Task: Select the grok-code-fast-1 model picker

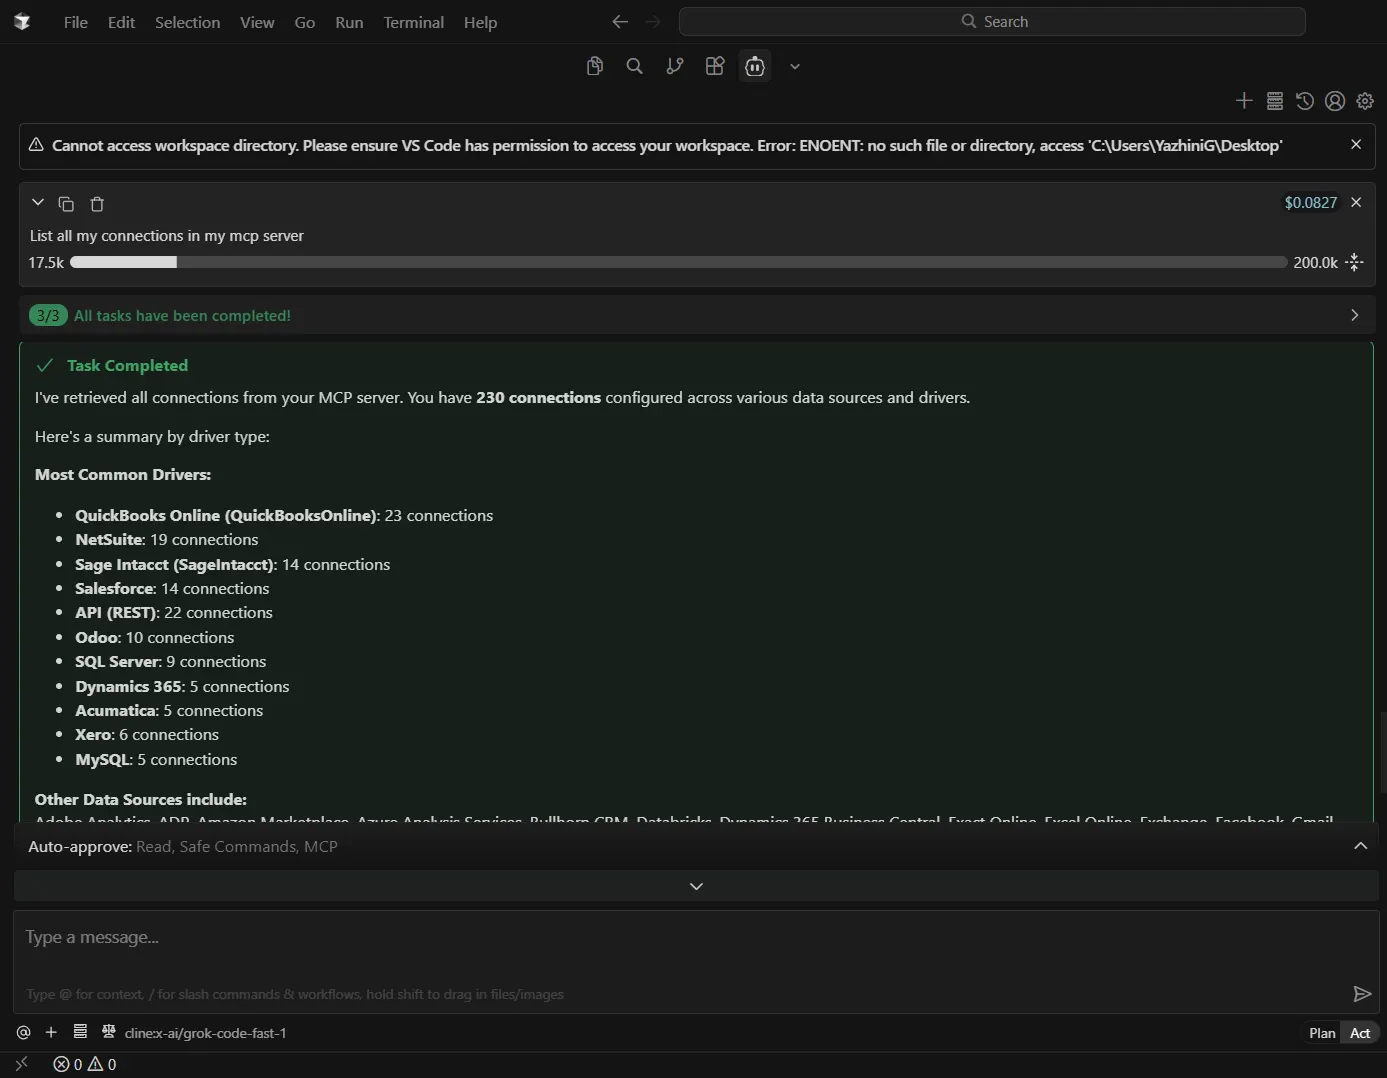Action: tap(205, 1033)
